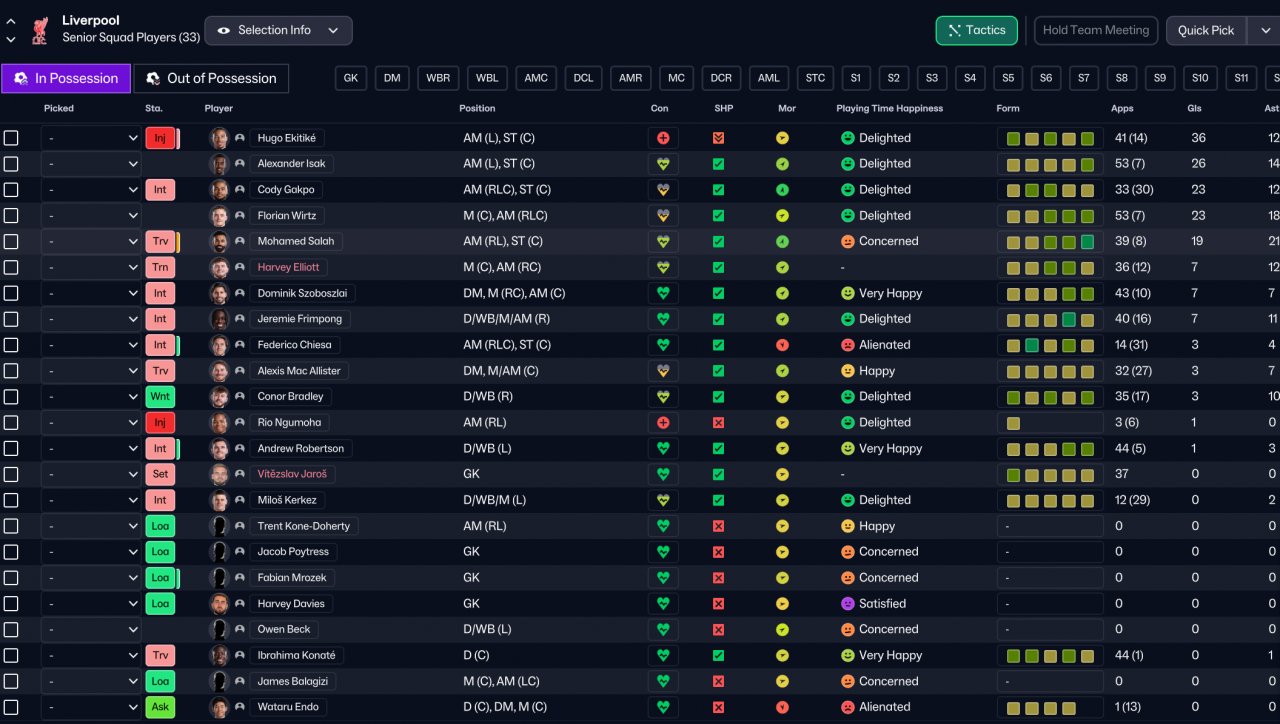1280x724 pixels.
Task: Click Harvey Elliott's Trn status badge
Action: [160, 267]
